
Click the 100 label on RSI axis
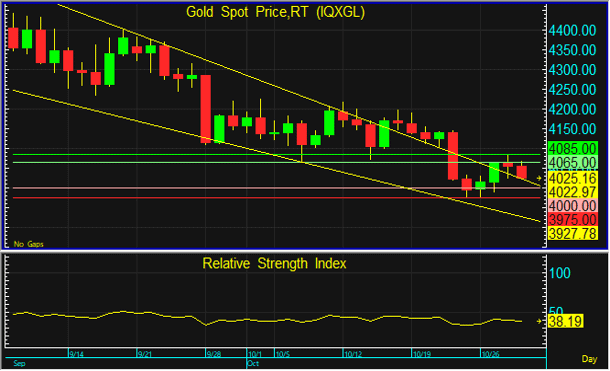(559, 273)
